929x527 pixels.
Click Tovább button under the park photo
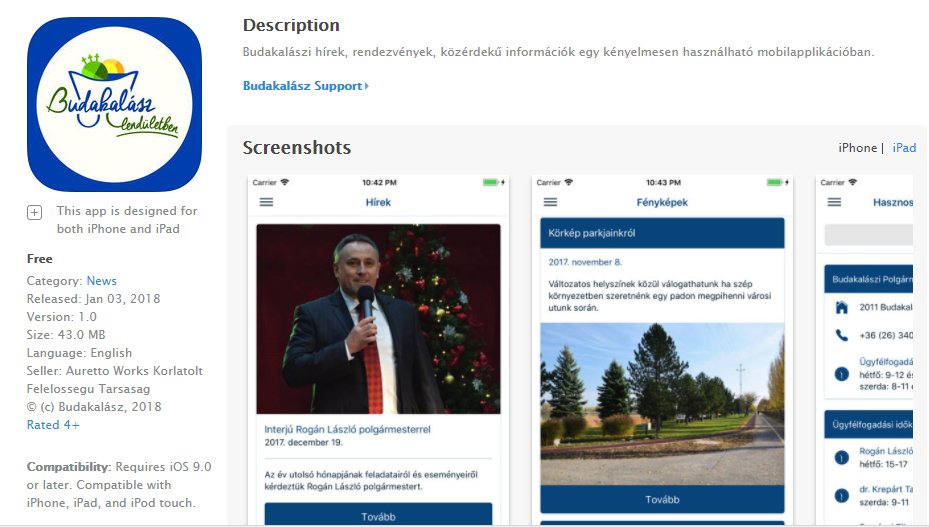662,499
